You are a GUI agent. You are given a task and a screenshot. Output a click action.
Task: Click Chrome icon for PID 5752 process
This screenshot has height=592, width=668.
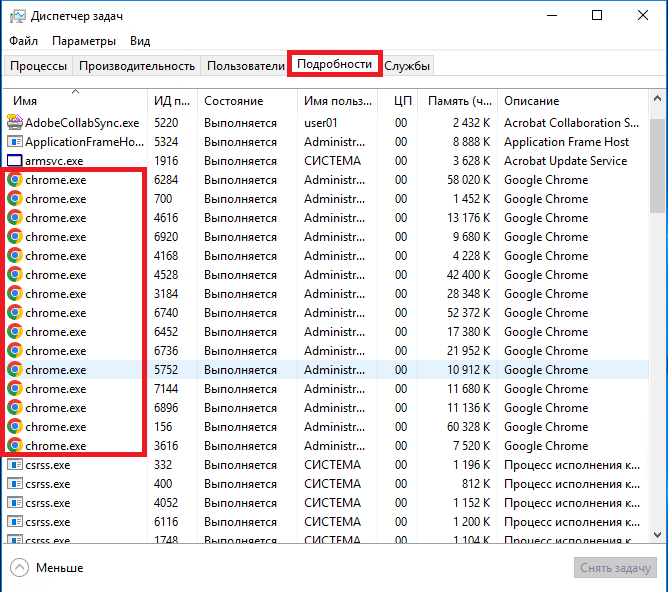(x=14, y=370)
